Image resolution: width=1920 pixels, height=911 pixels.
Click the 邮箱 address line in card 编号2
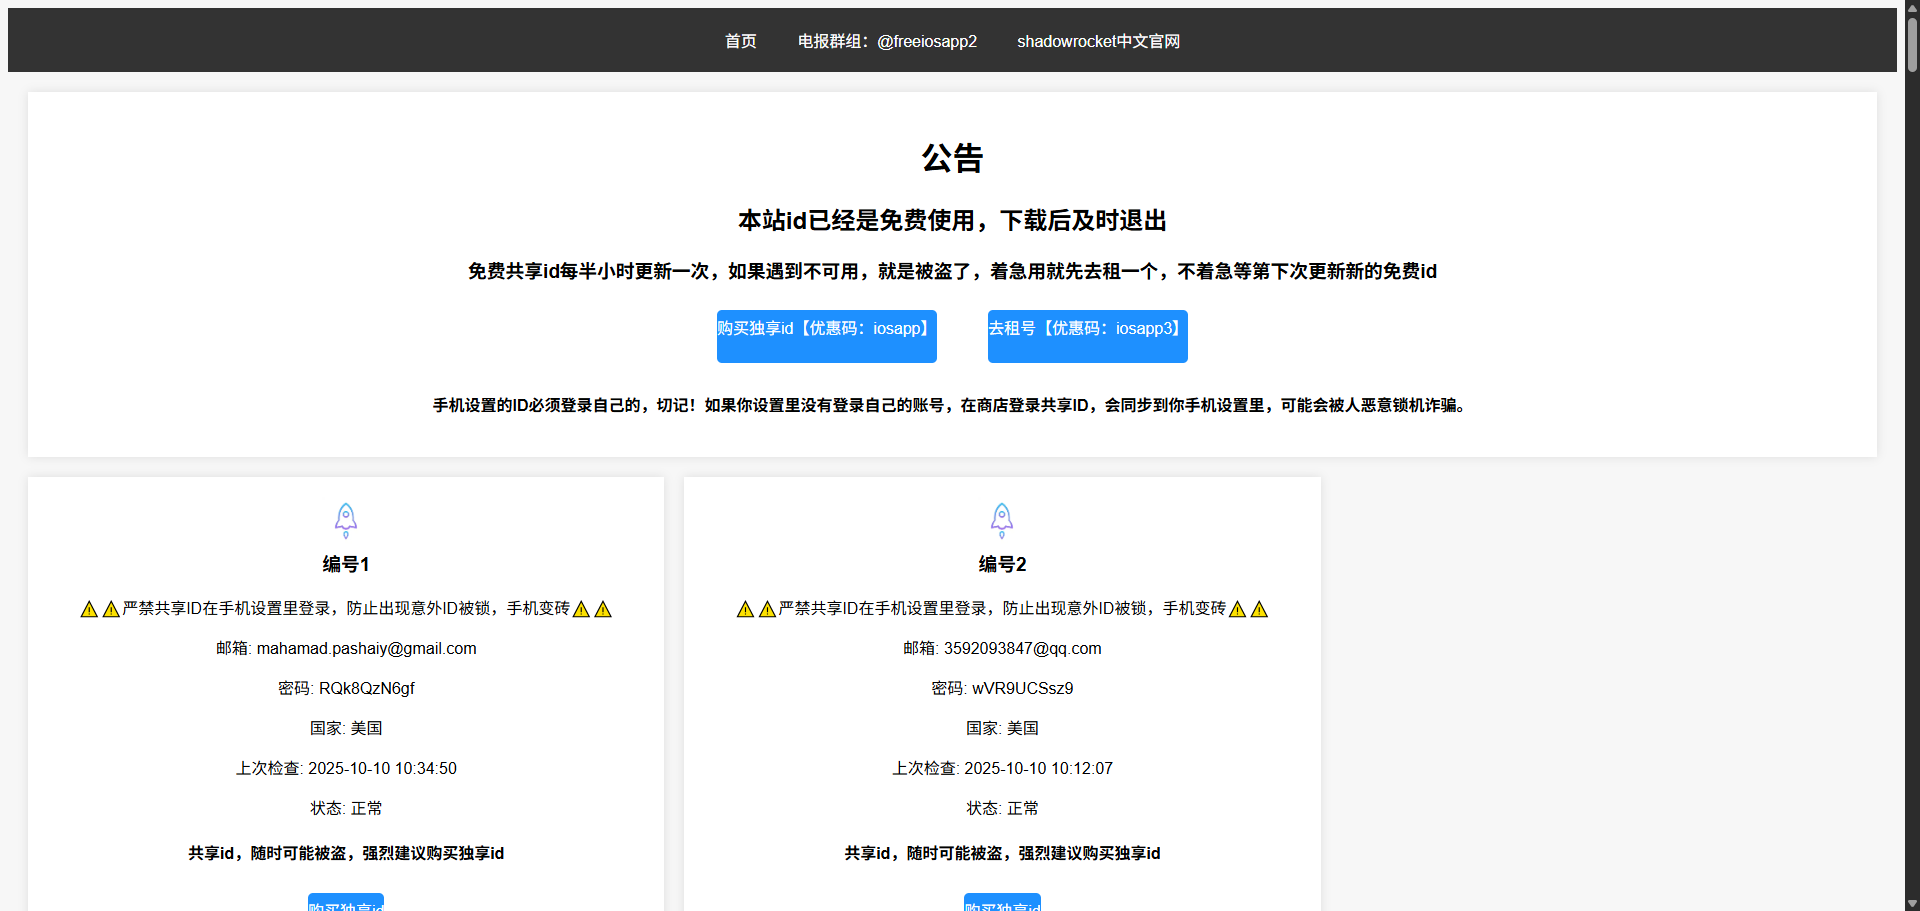tap(1002, 648)
